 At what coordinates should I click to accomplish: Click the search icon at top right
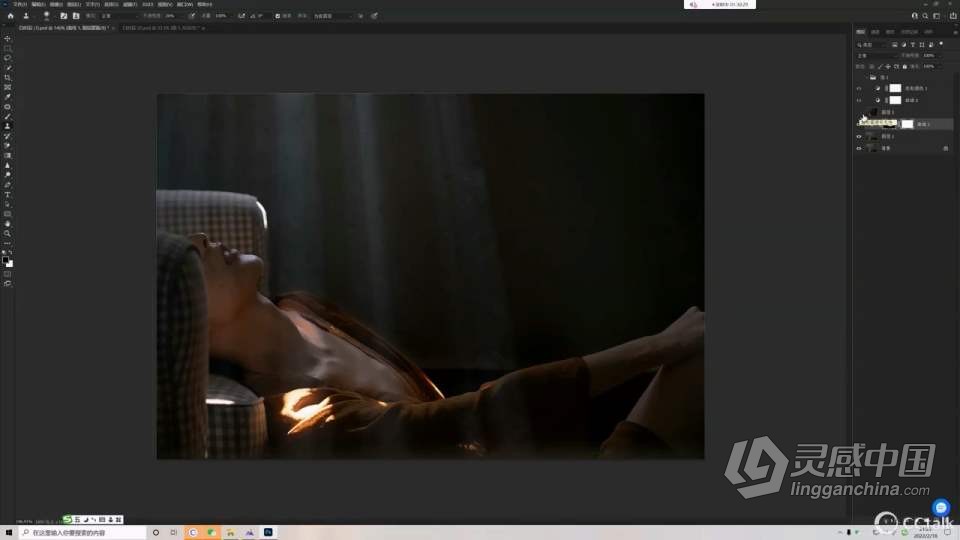(x=925, y=16)
